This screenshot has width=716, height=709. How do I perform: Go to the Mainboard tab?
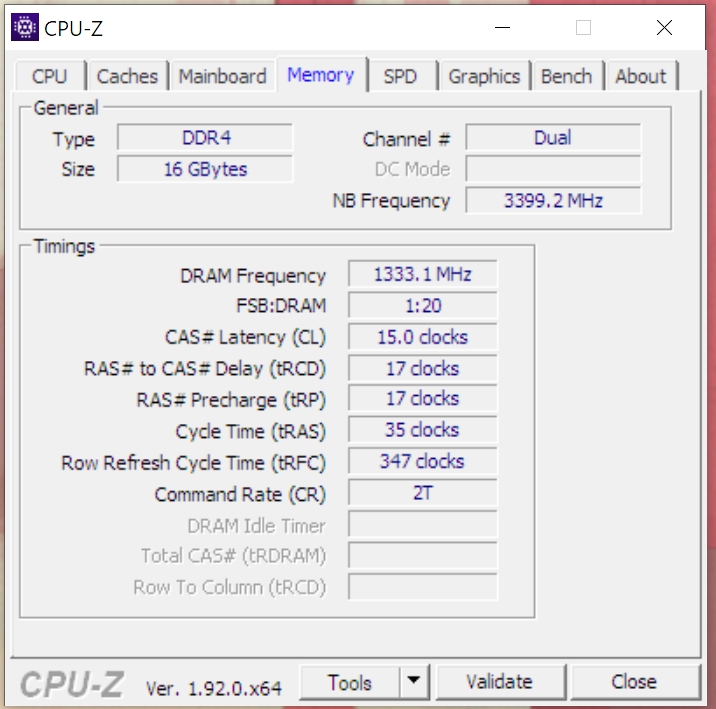tap(222, 76)
